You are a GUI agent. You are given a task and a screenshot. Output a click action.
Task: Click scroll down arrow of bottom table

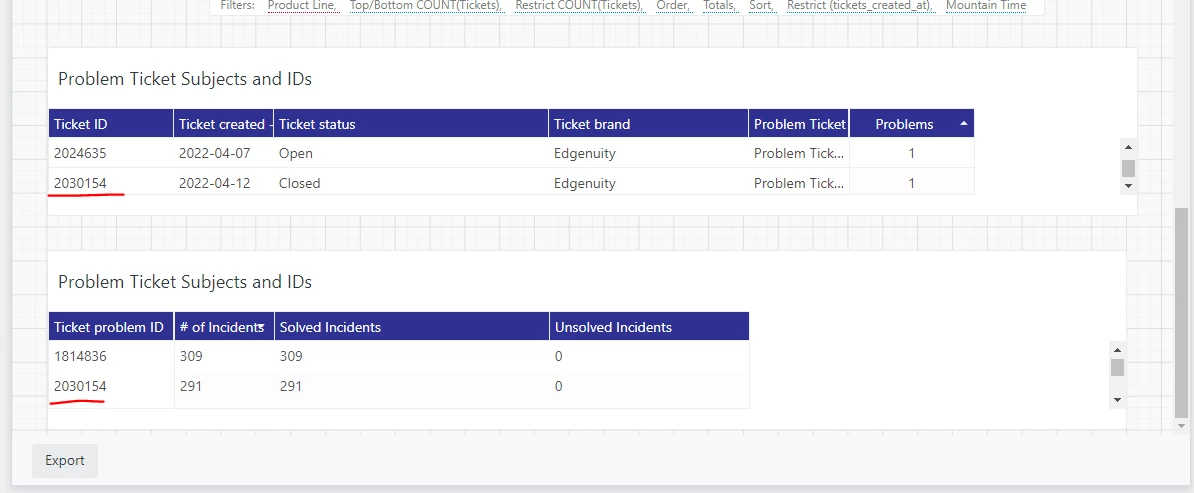1117,399
